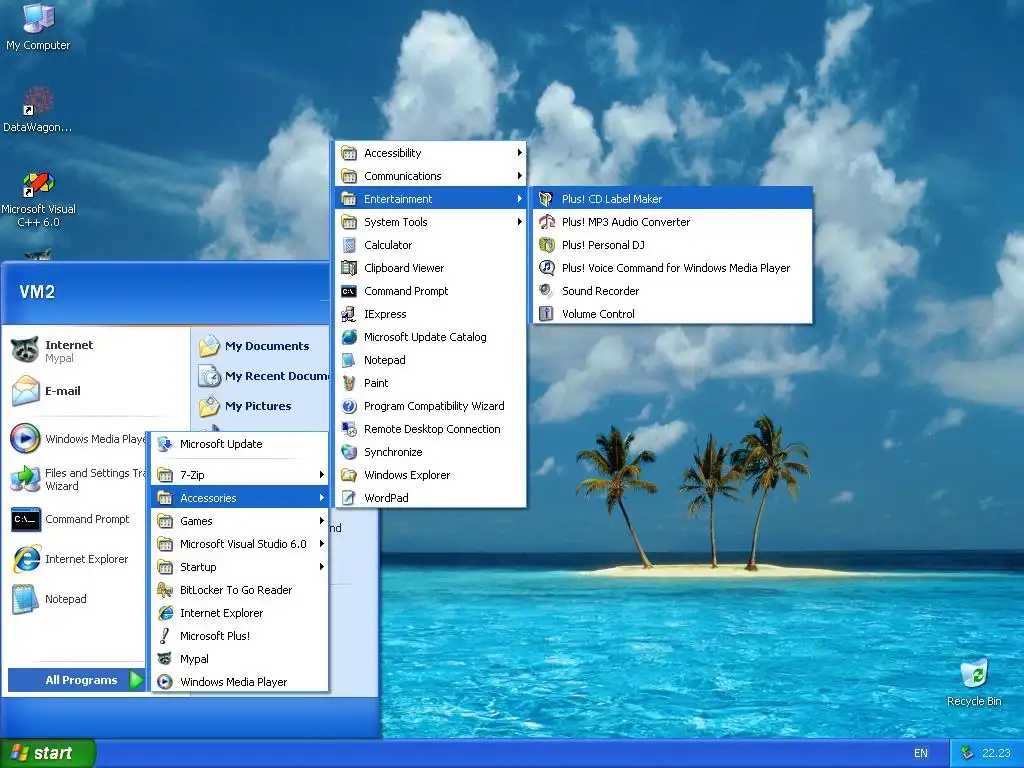Open Paint icon

349,383
